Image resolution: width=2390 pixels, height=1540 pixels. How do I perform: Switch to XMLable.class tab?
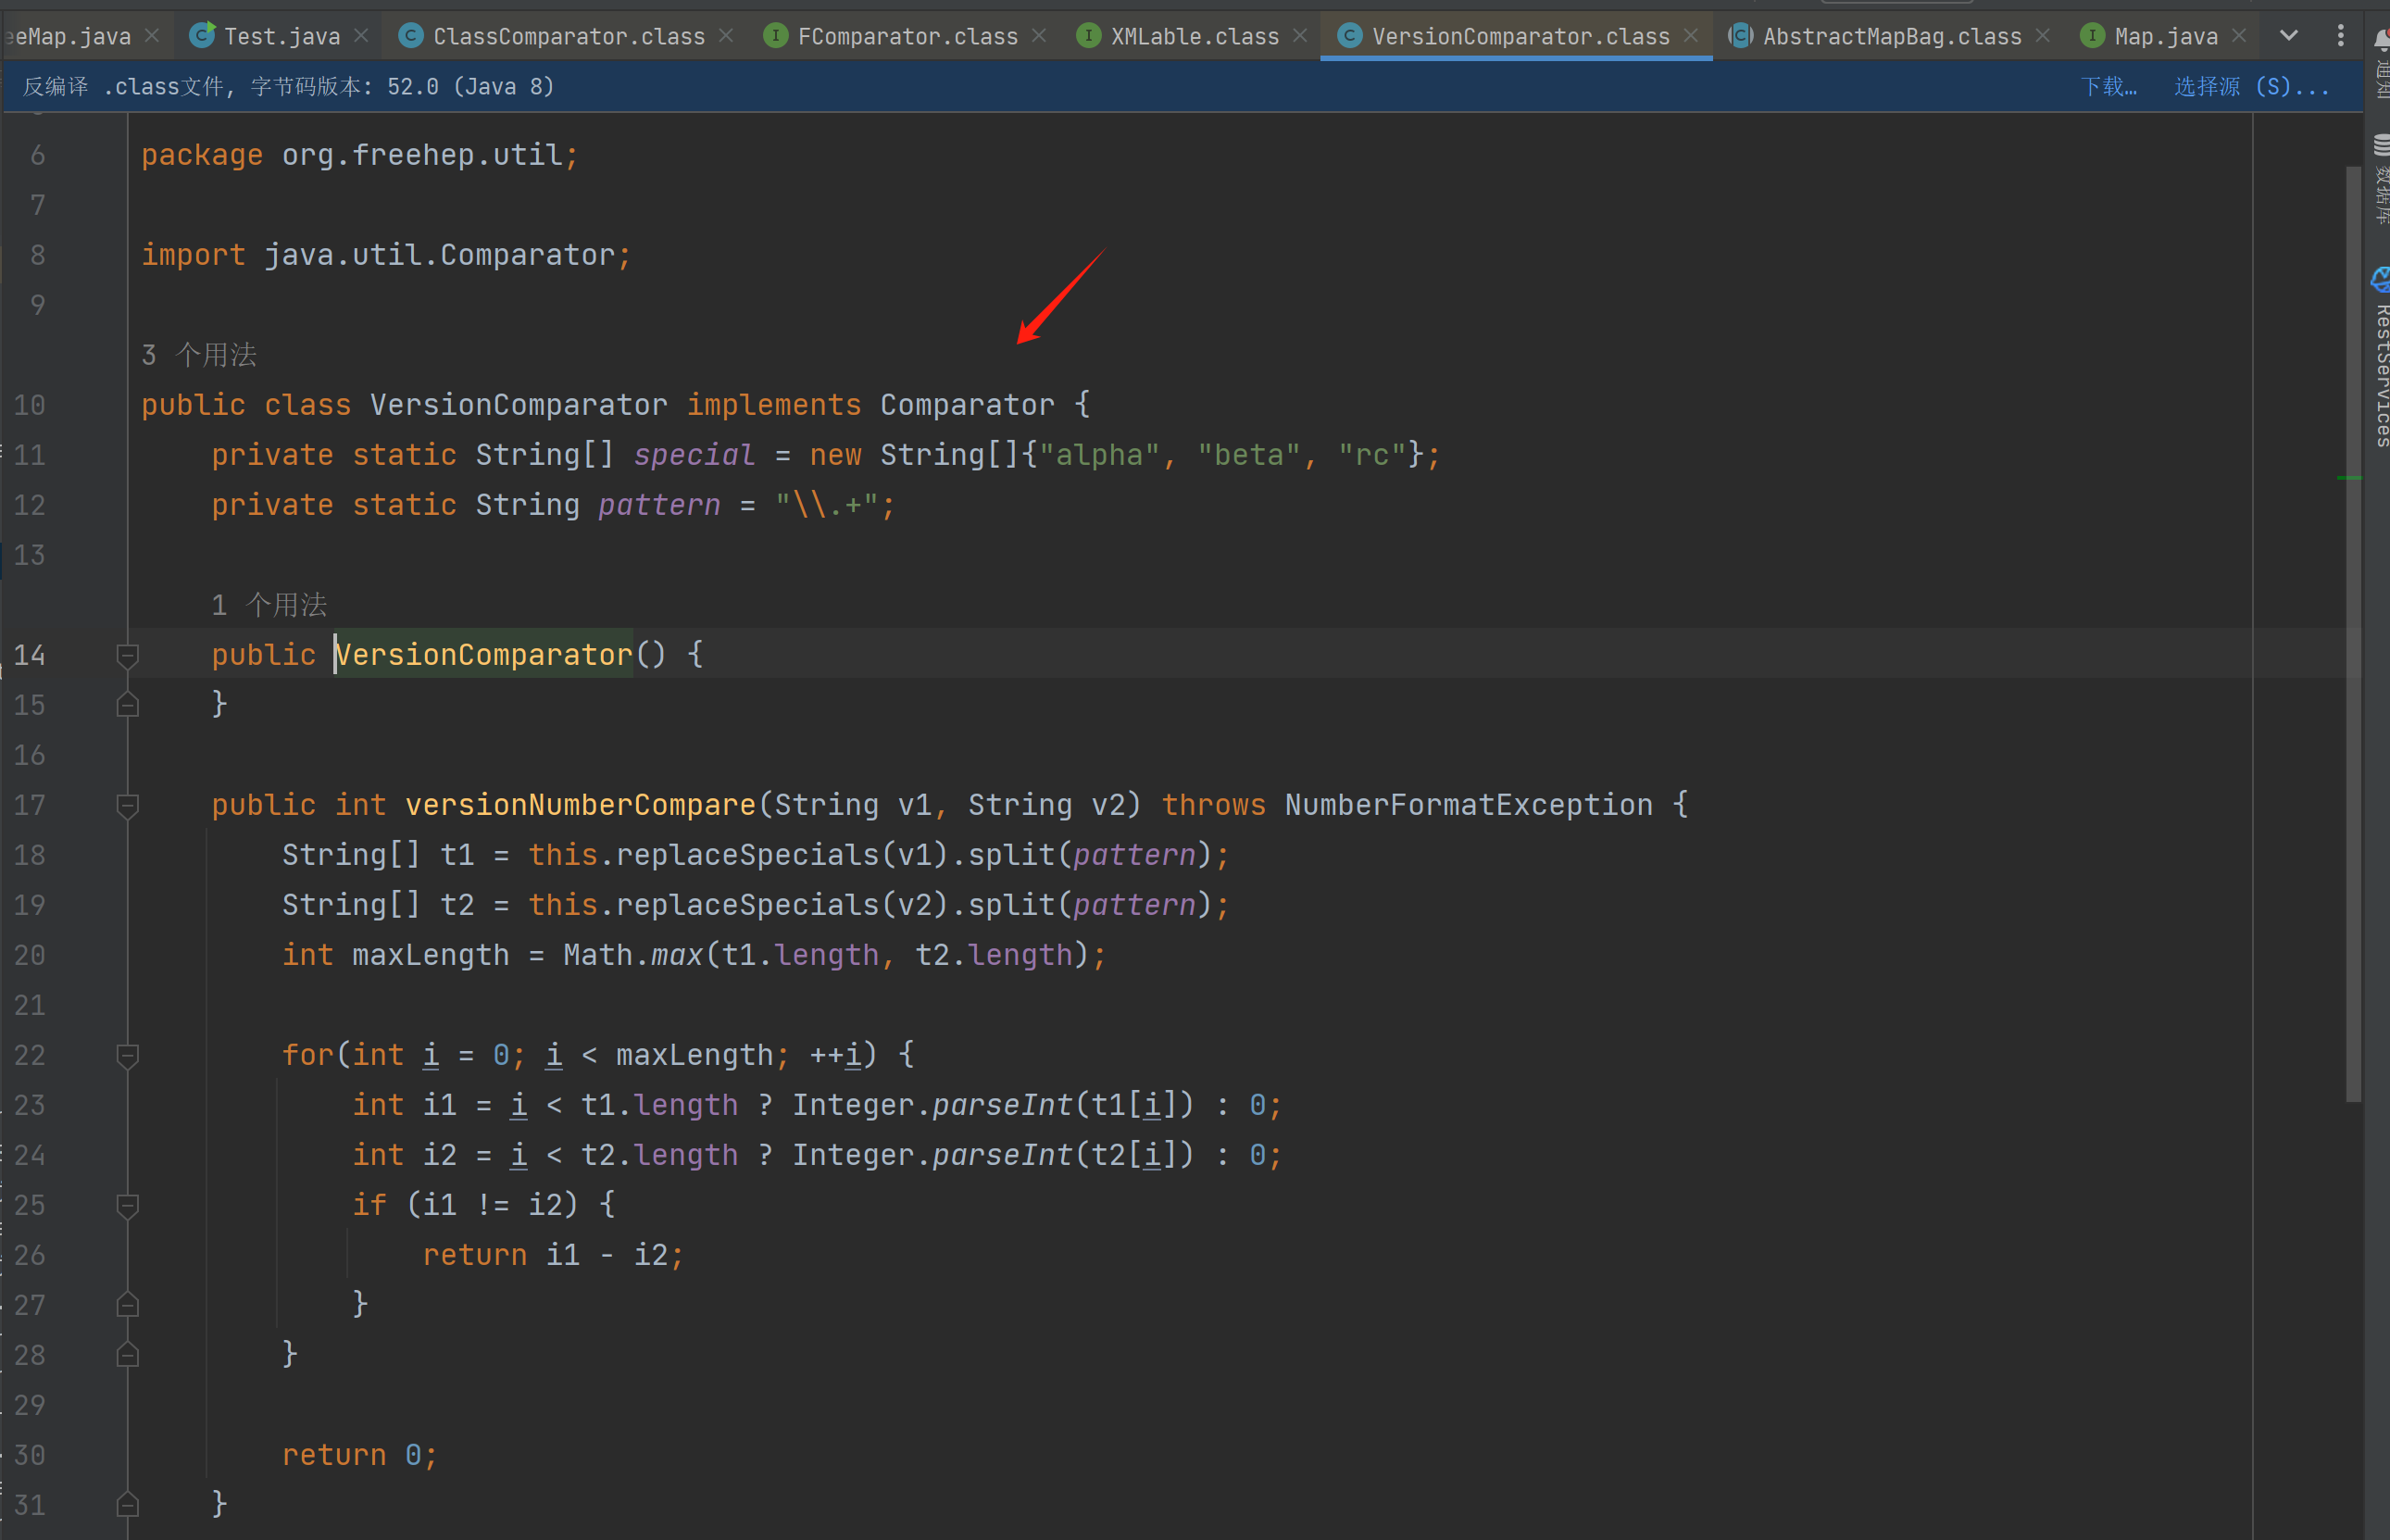click(x=1194, y=36)
